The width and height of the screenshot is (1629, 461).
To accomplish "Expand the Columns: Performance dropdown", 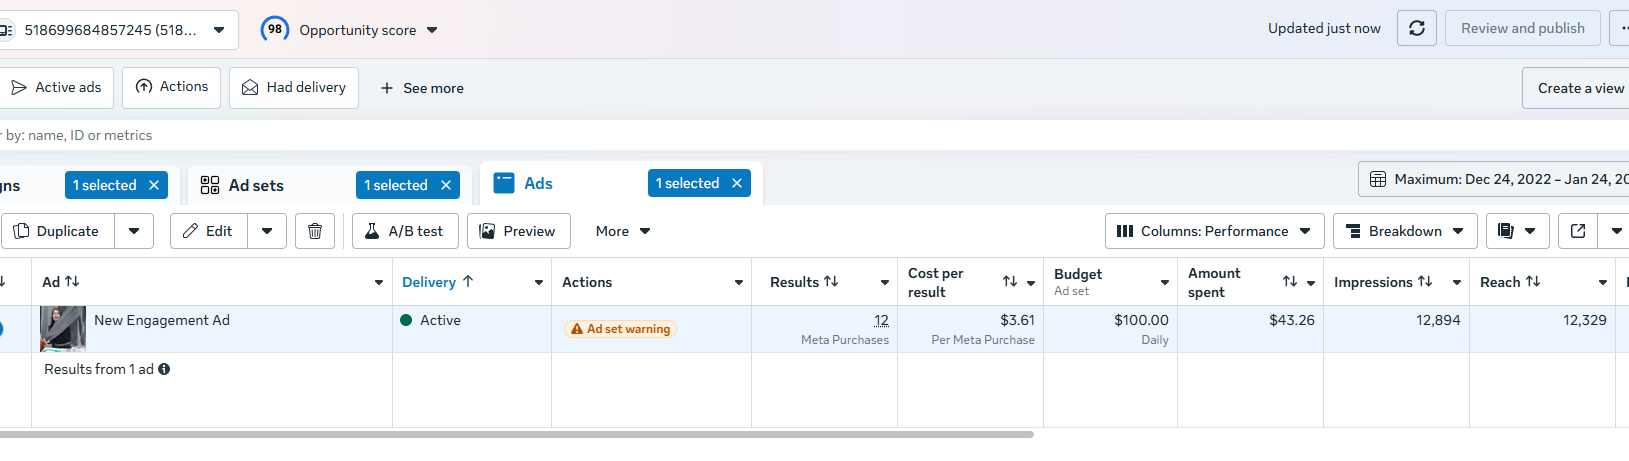I will [1214, 231].
